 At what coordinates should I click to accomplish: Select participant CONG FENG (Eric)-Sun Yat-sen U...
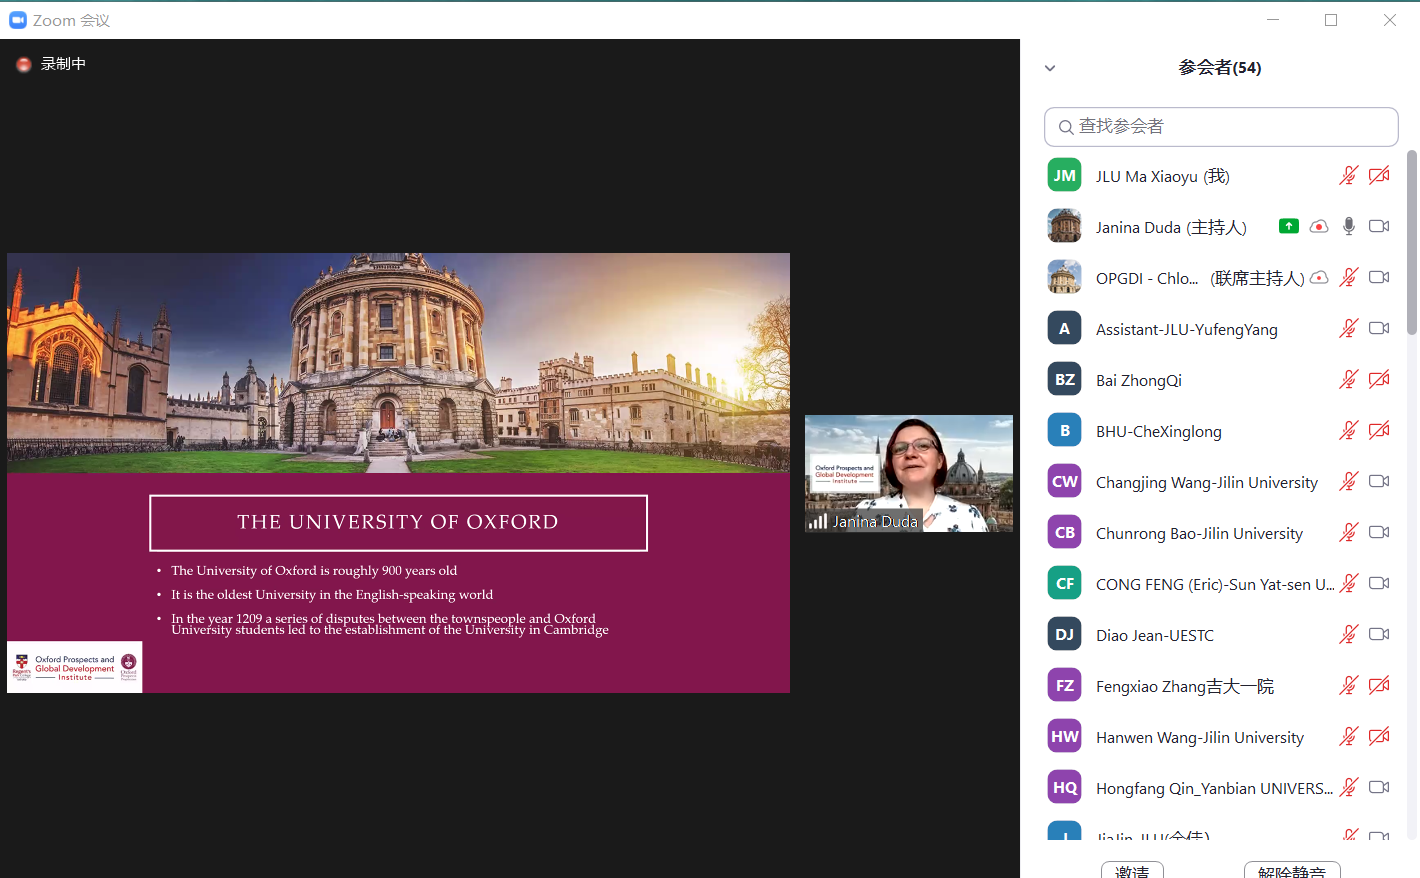click(x=1215, y=584)
